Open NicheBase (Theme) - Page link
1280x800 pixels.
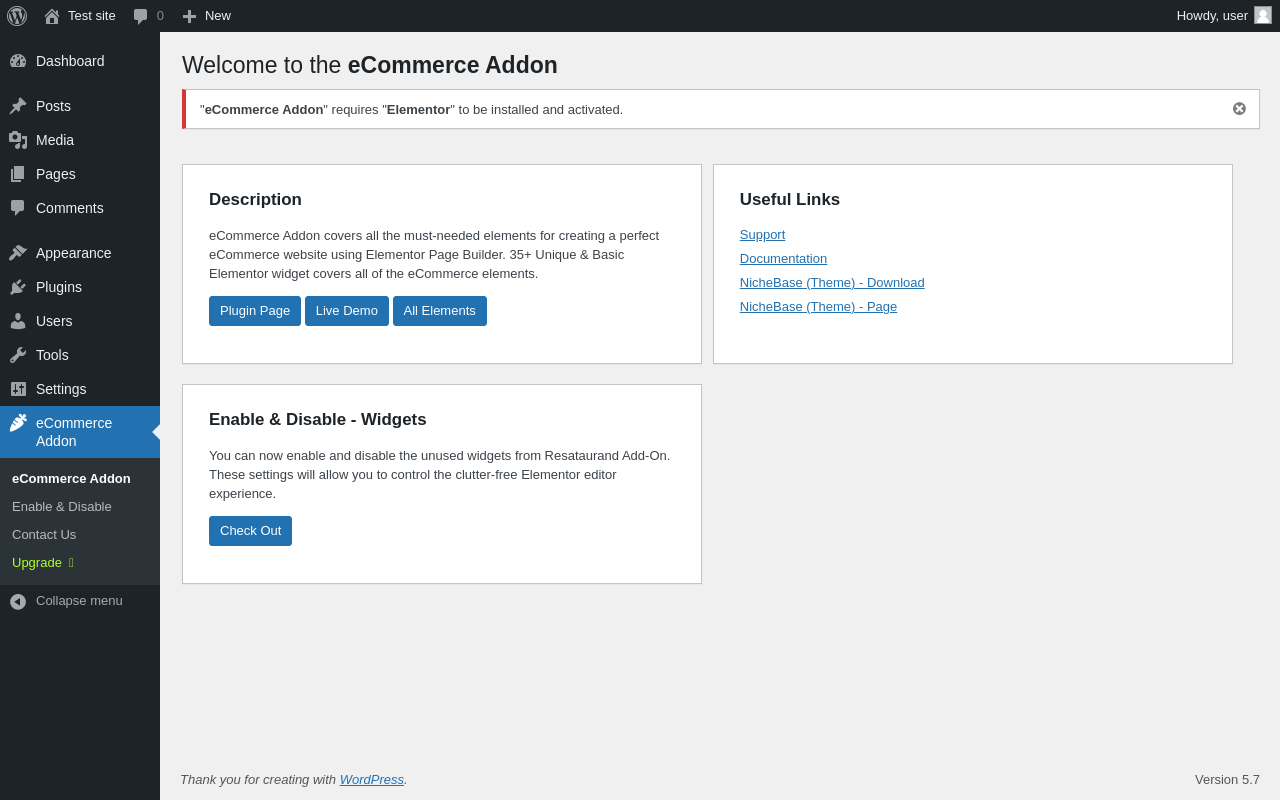point(818,307)
